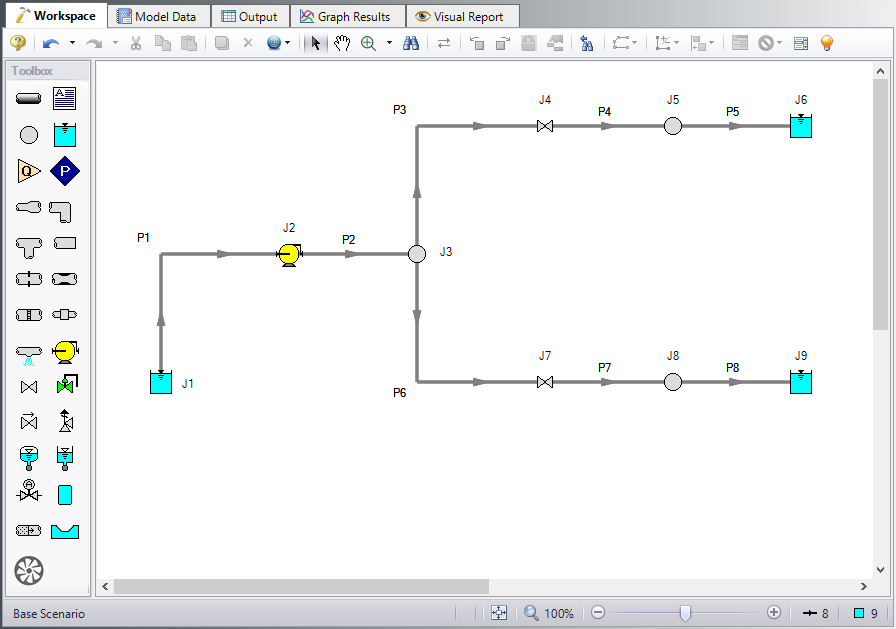This screenshot has width=896, height=629.
Task: Toggle the special conditions symbol tool
Action: [766, 43]
